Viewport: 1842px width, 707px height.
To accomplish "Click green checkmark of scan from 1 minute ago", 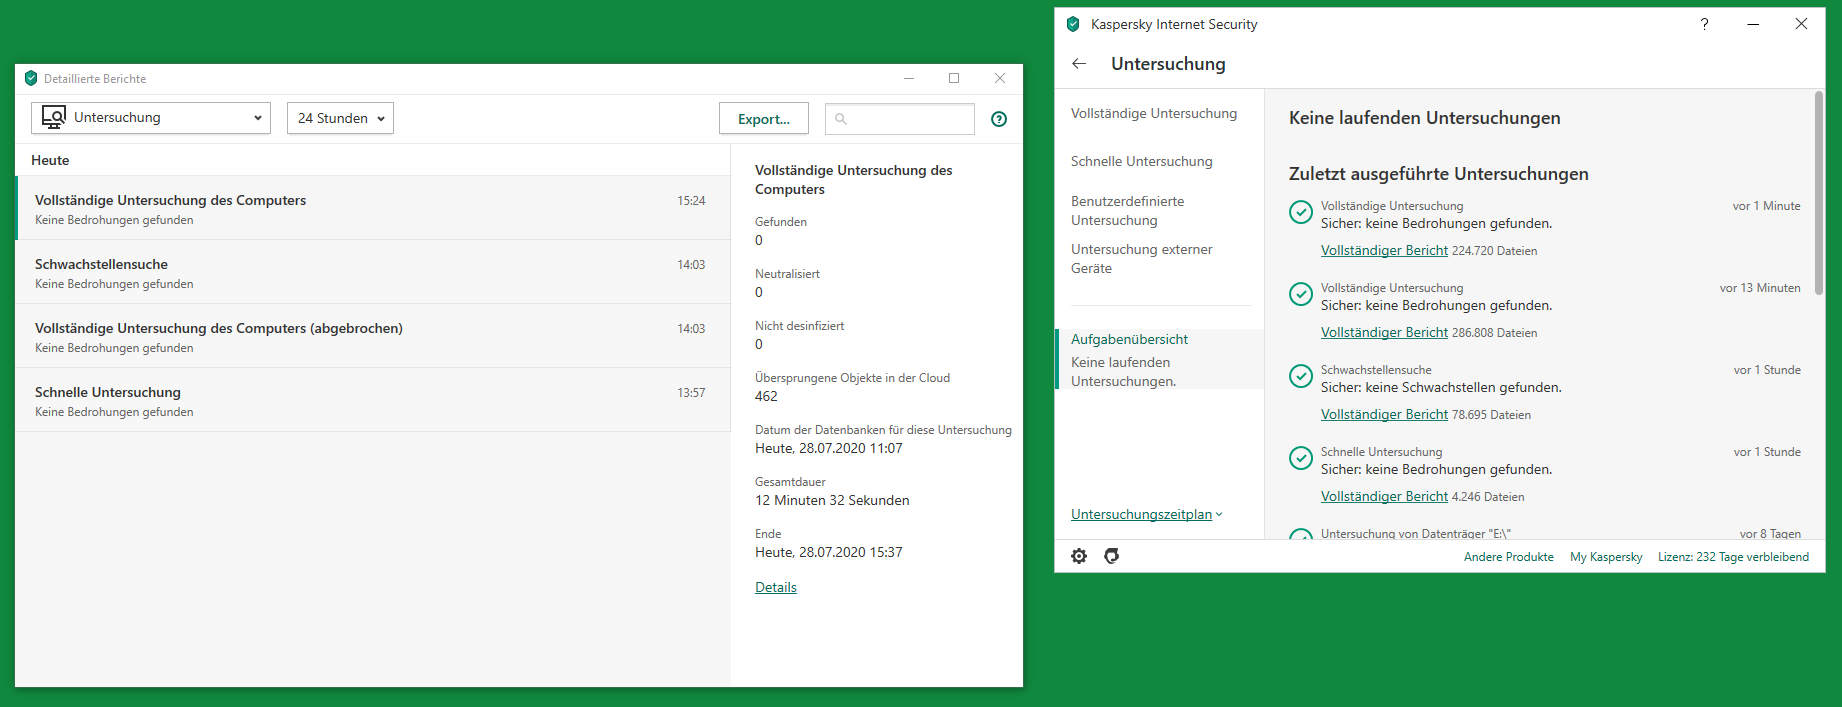I will [1301, 212].
